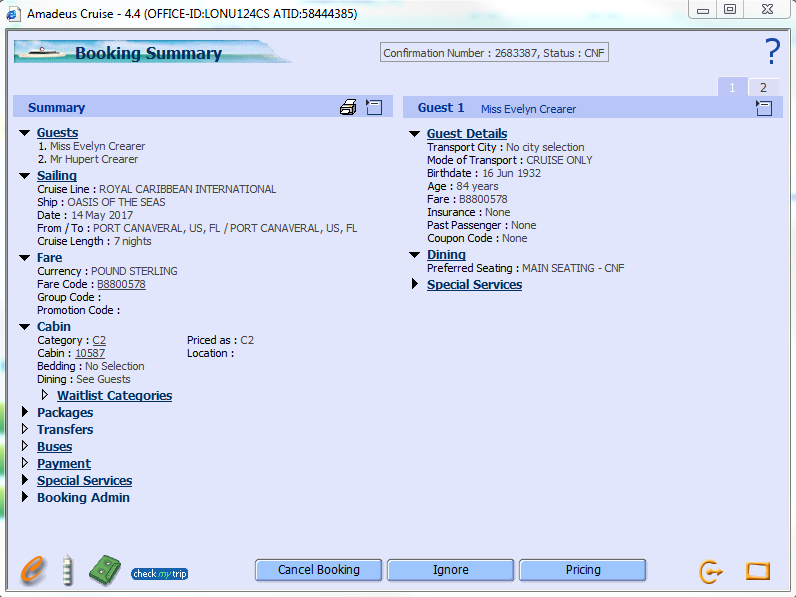Click the Booking Admin heading

tap(83, 498)
